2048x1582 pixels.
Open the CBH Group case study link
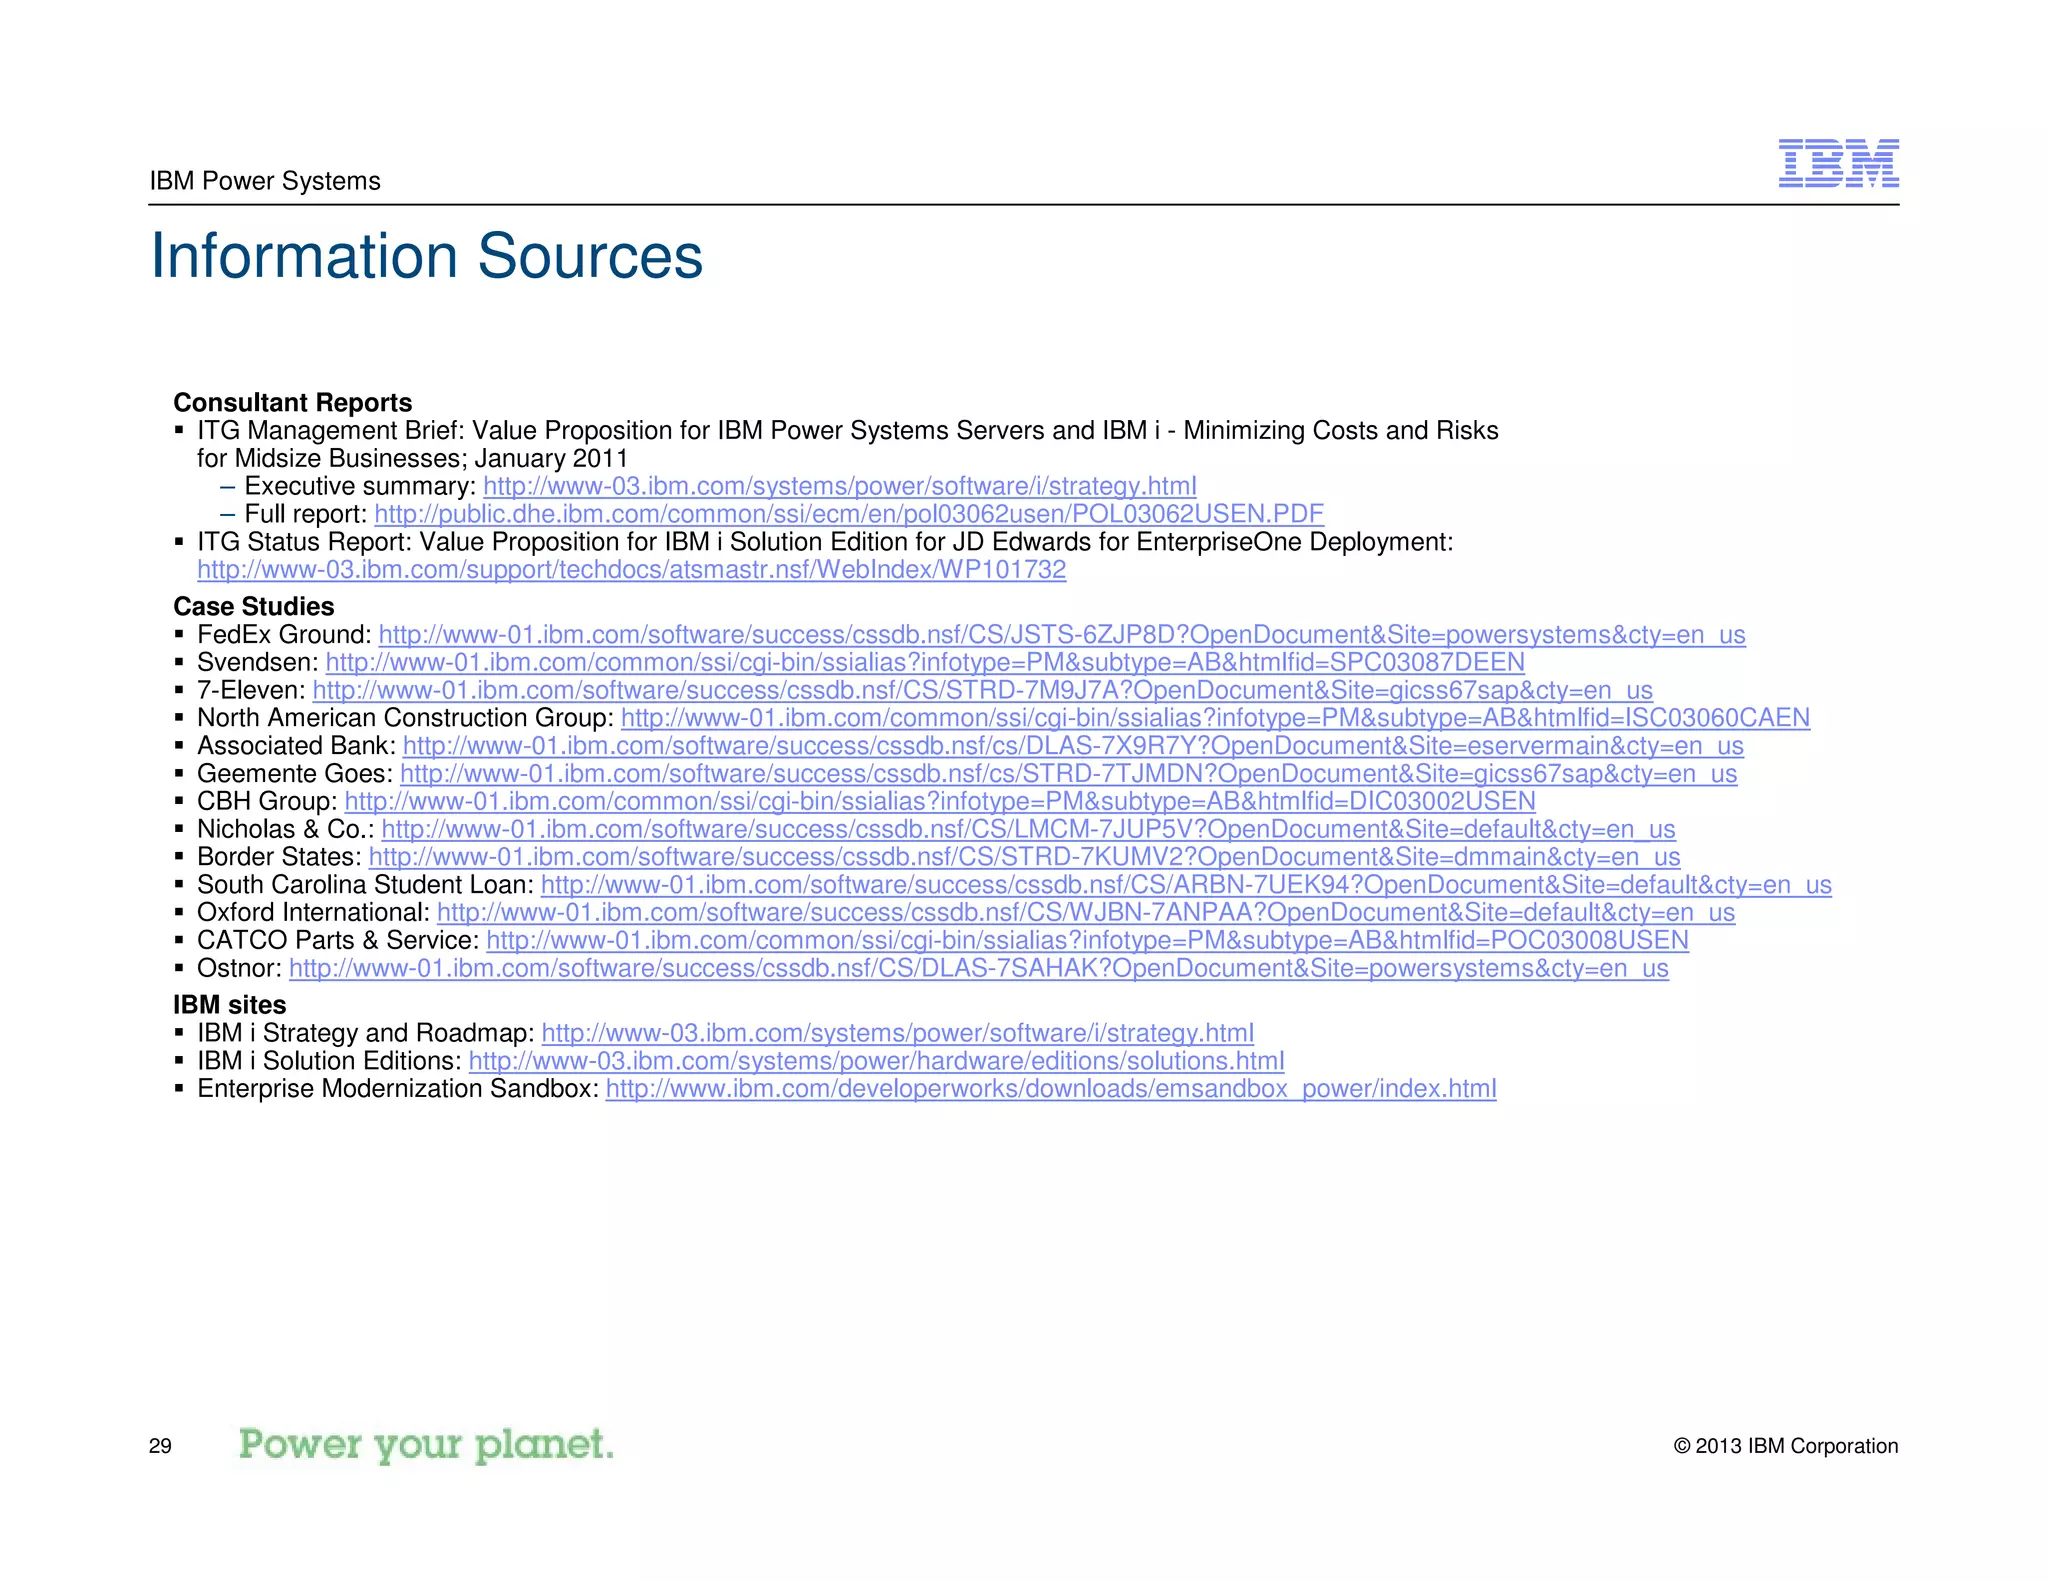940,802
